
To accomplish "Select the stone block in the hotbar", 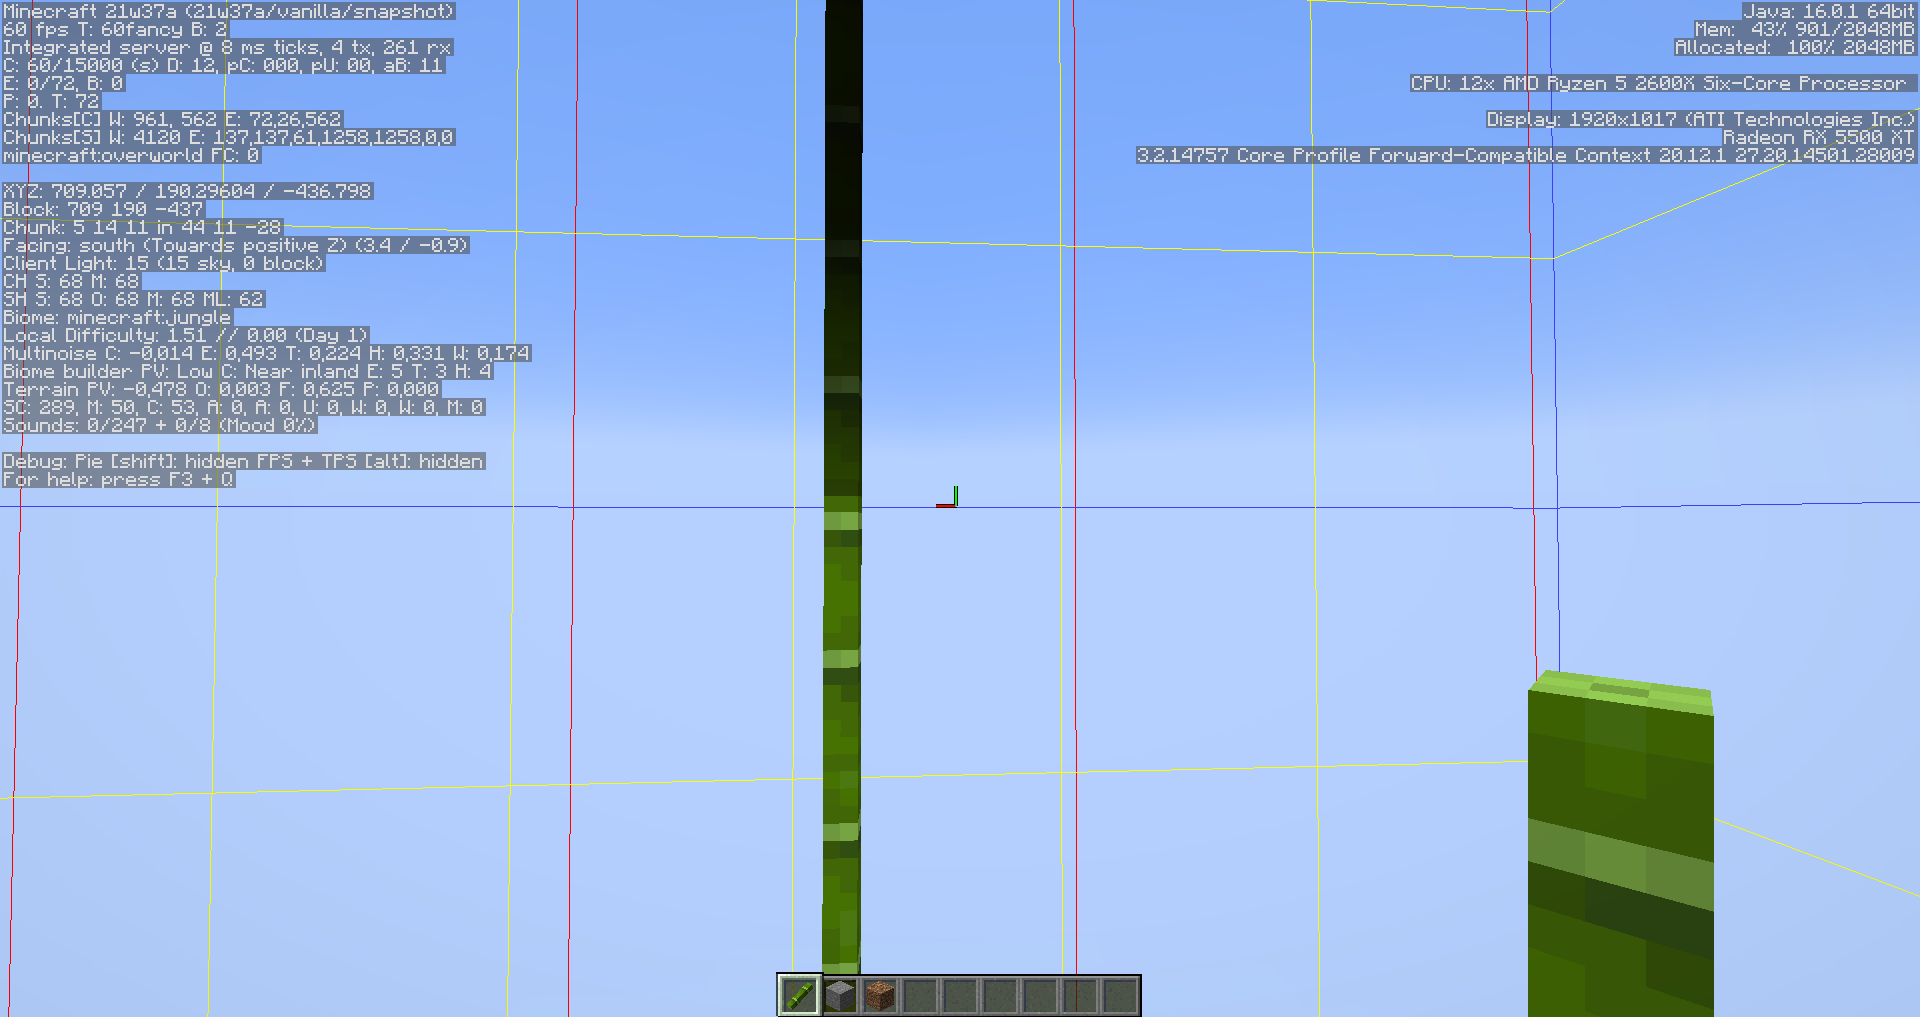I will (x=840, y=995).
